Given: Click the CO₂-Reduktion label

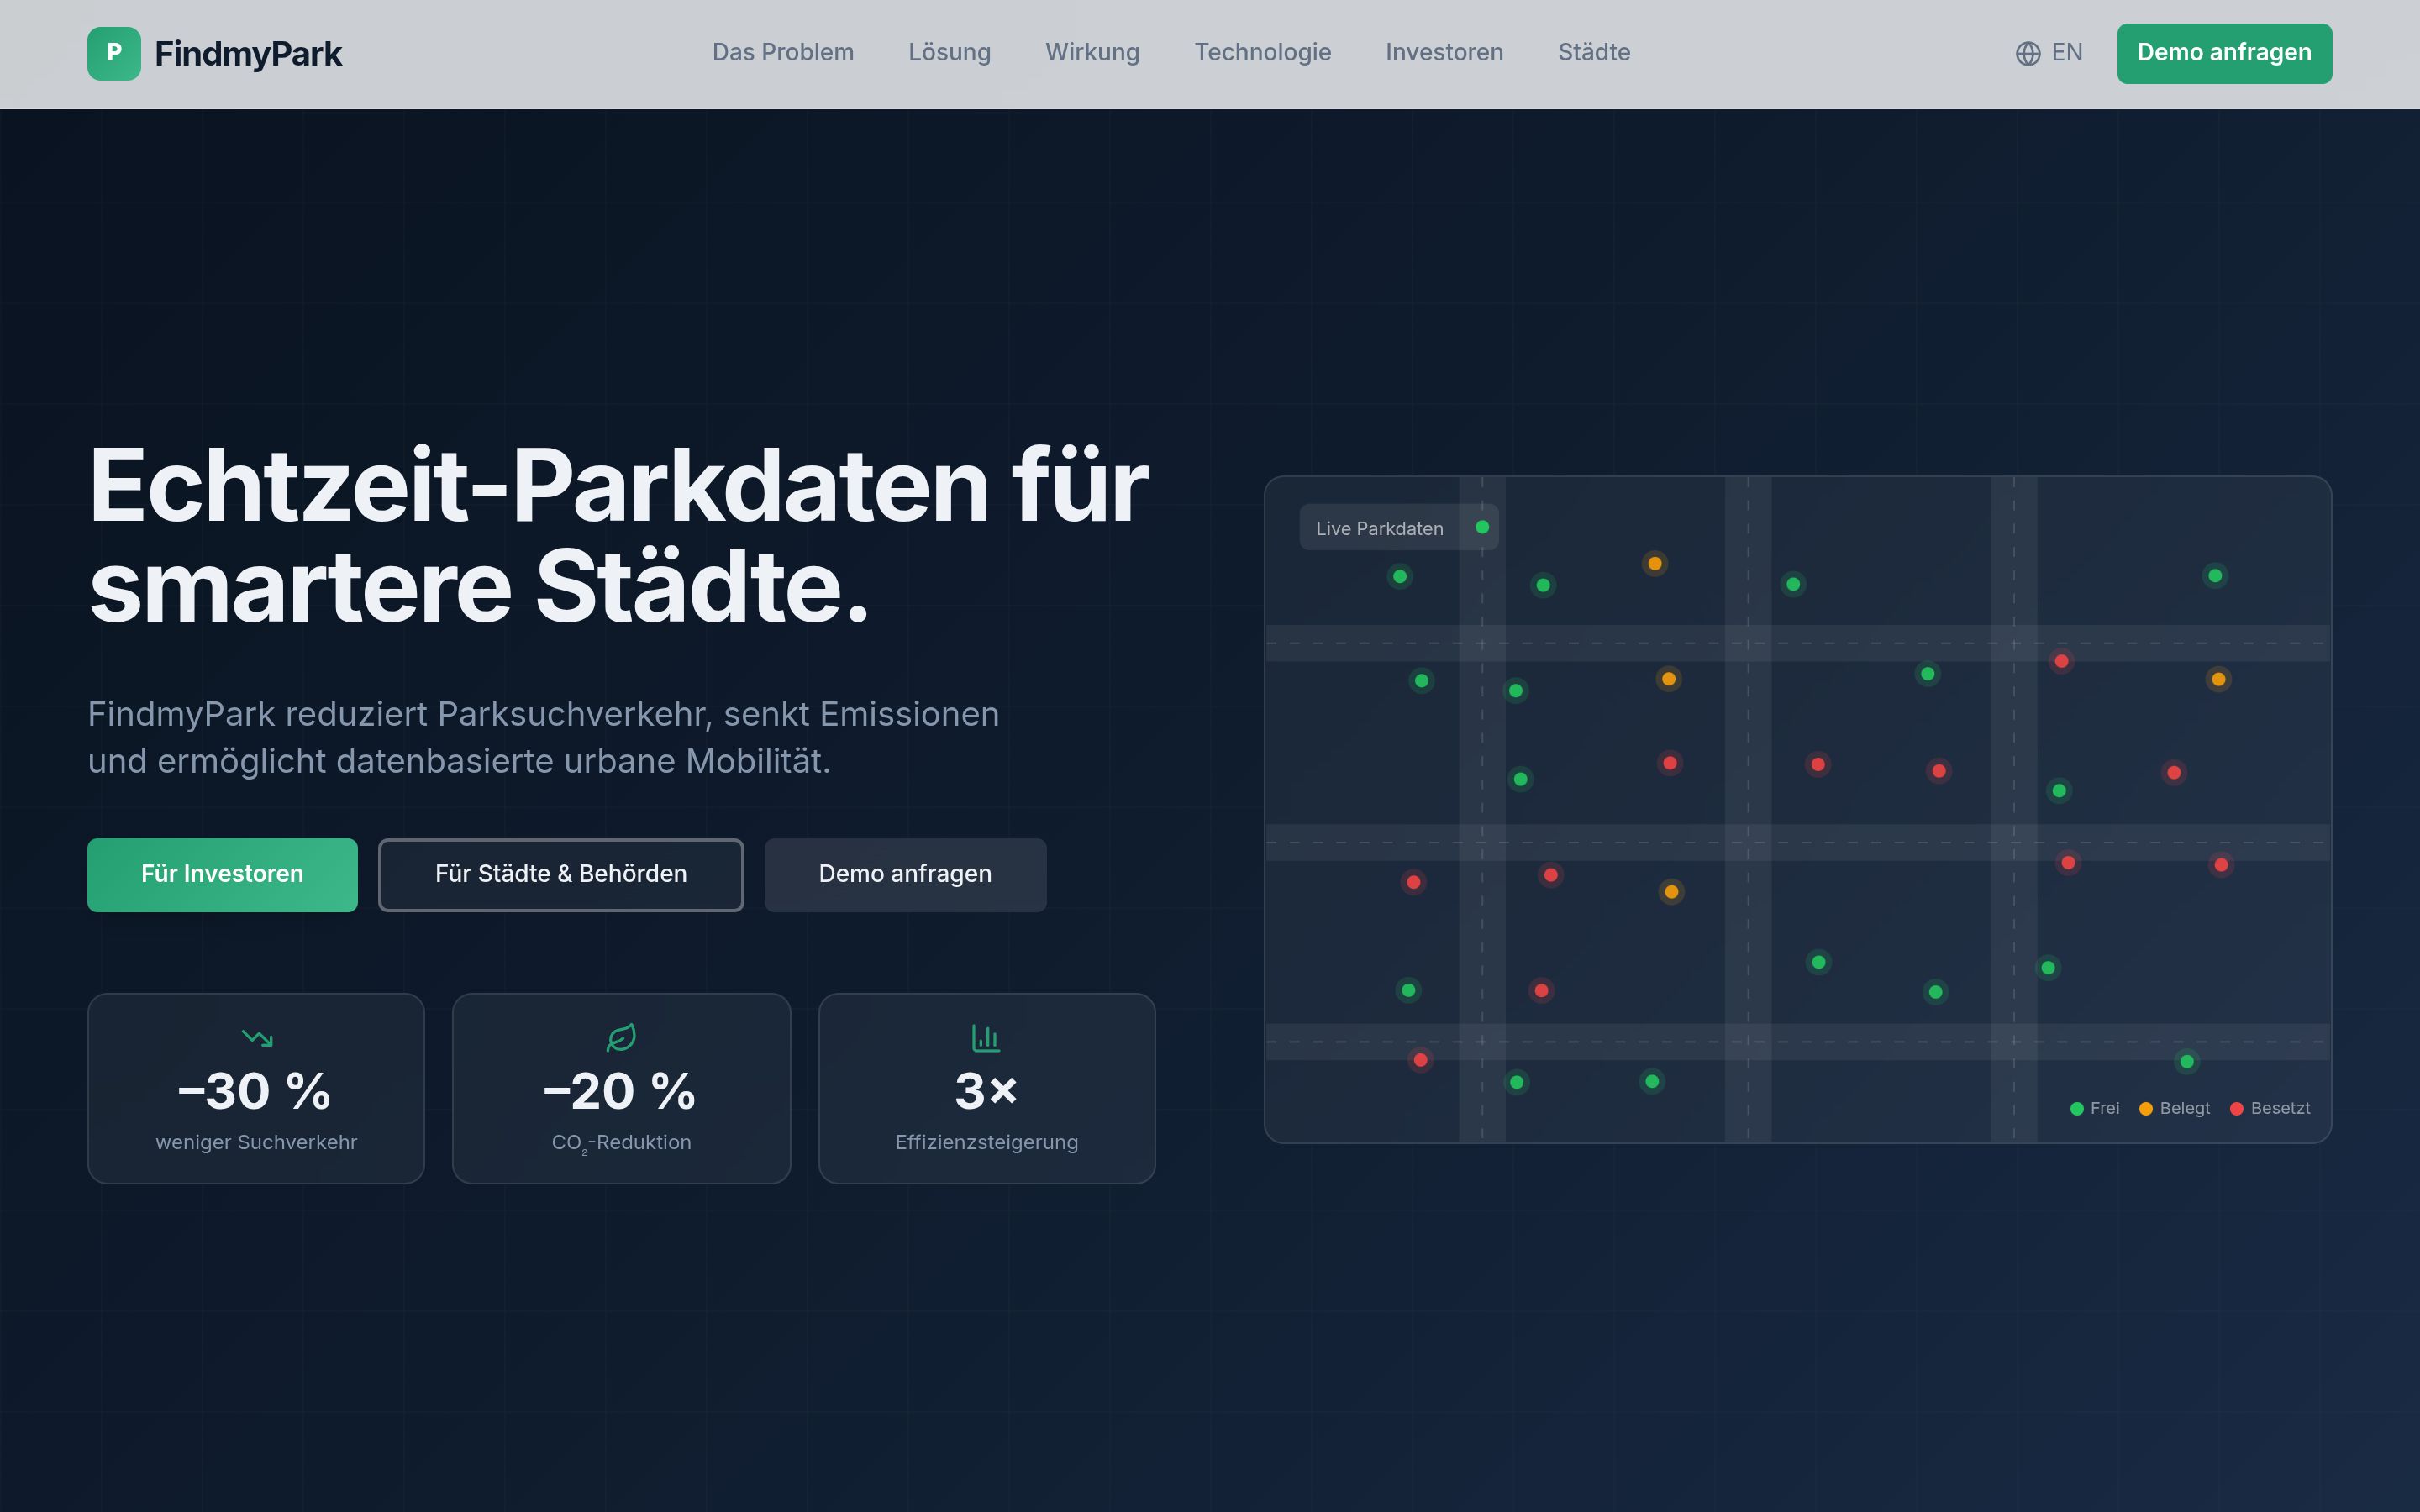Looking at the screenshot, I should [621, 1142].
